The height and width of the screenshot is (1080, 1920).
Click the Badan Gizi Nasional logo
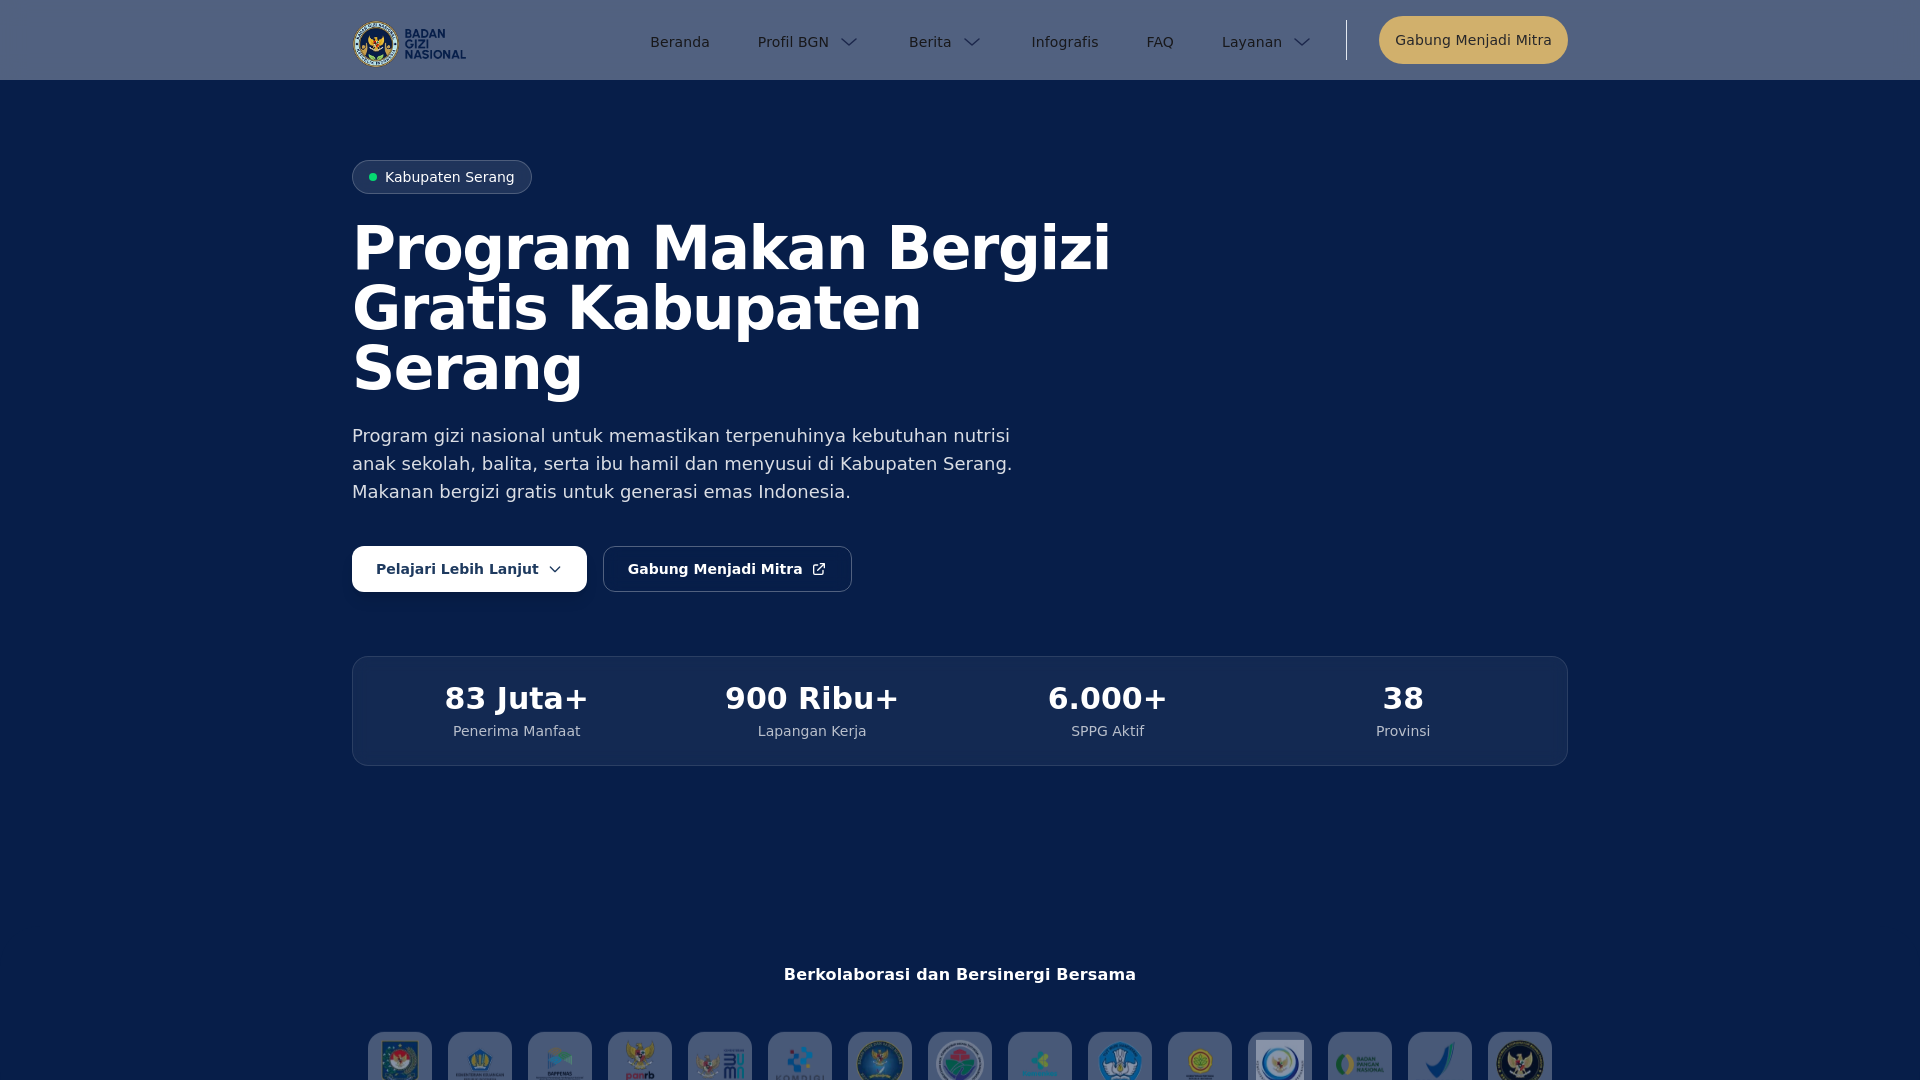[410, 43]
